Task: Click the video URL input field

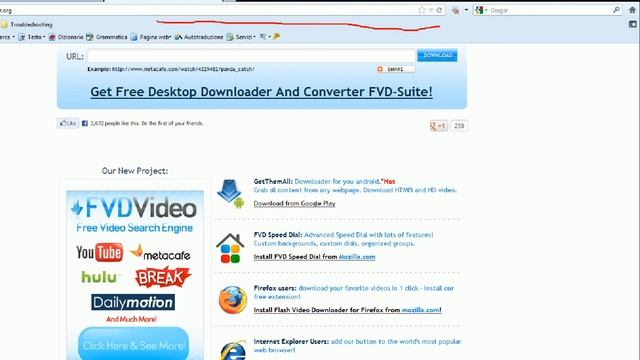Action: point(251,56)
